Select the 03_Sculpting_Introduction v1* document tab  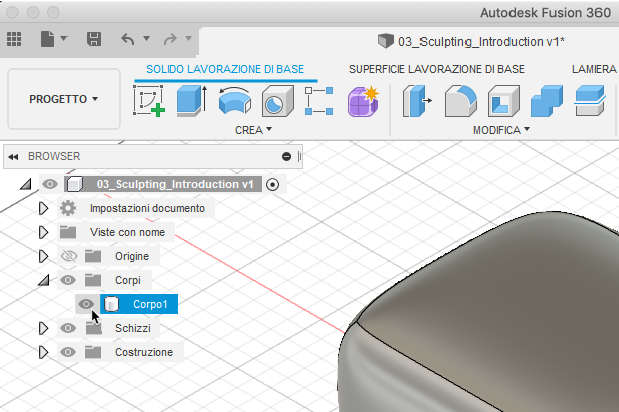(471, 41)
